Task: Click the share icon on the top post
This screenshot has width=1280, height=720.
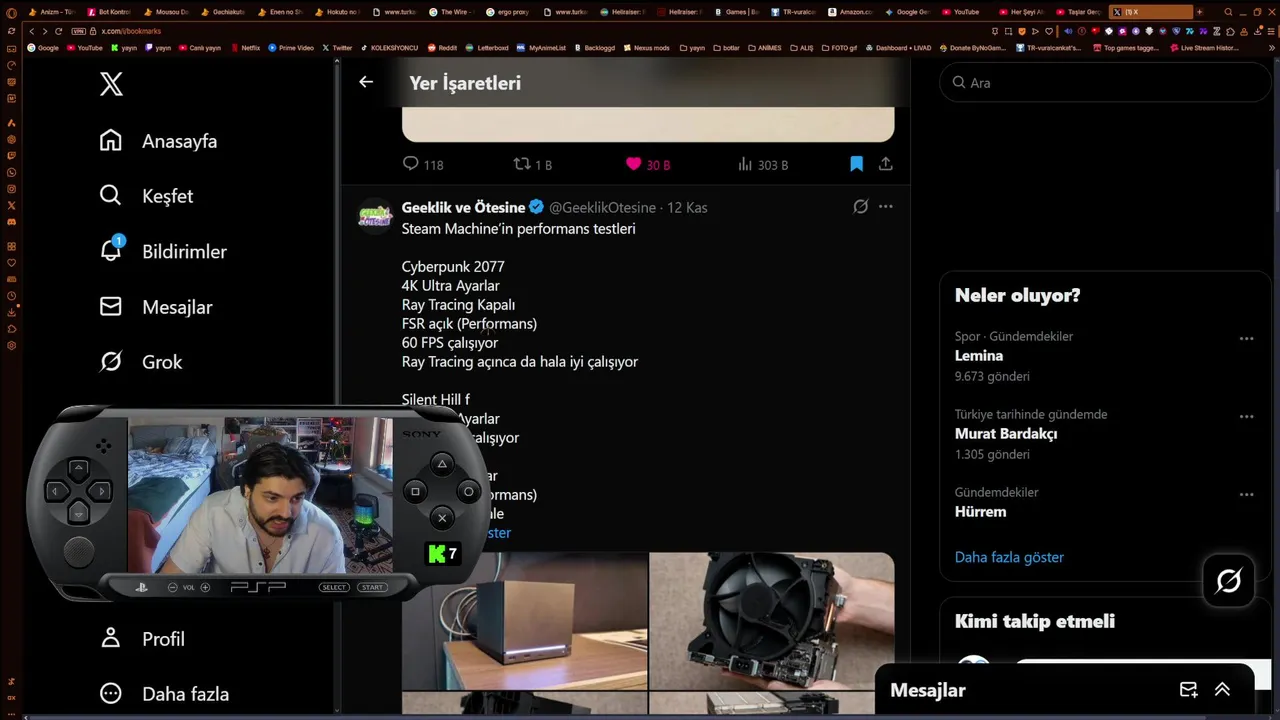Action: (x=885, y=164)
